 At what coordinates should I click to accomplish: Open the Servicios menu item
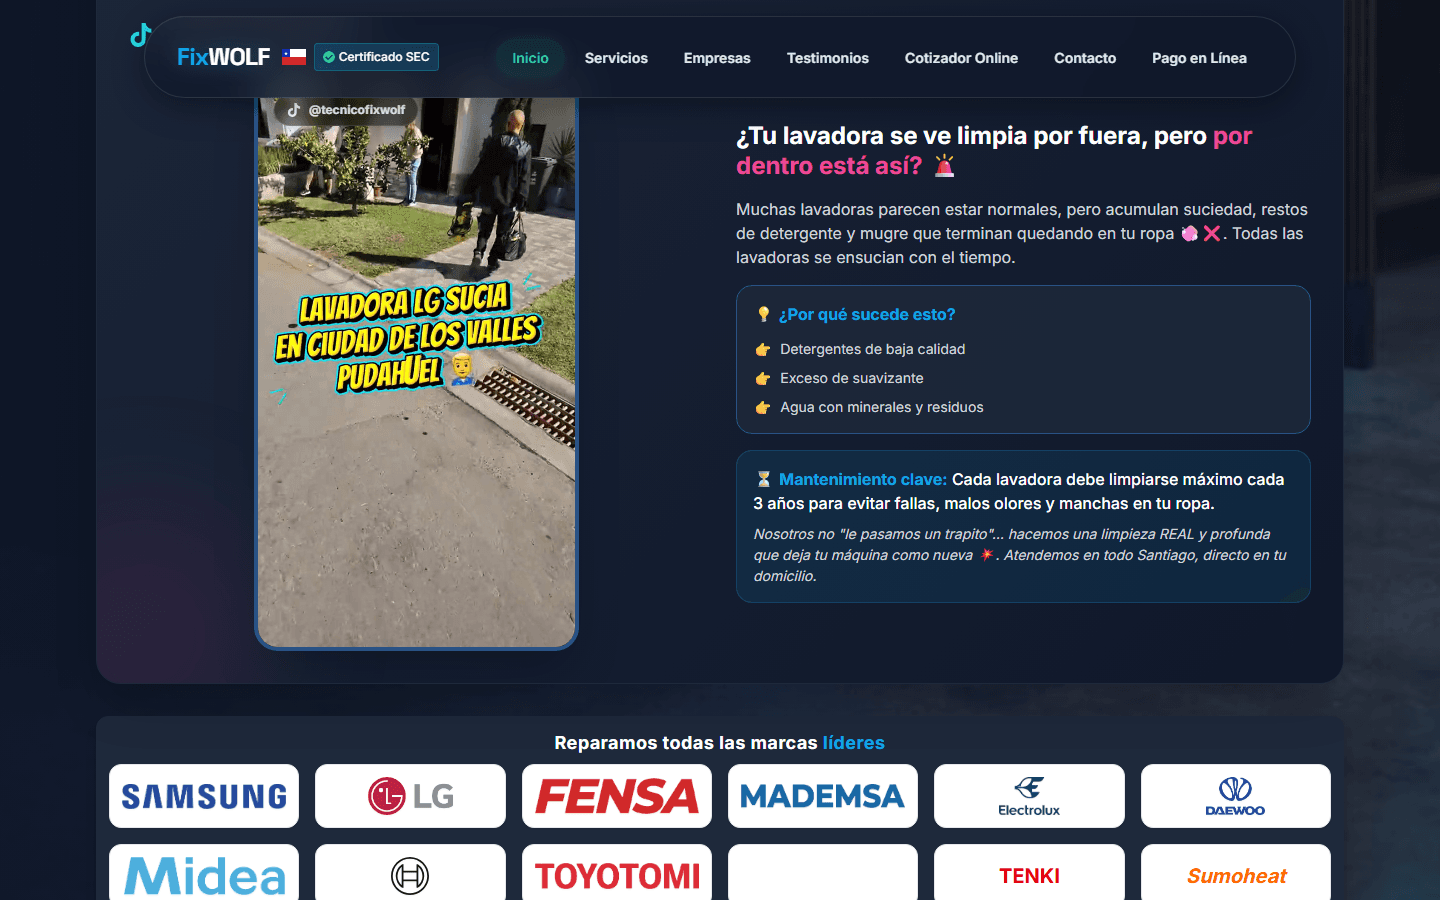click(616, 58)
